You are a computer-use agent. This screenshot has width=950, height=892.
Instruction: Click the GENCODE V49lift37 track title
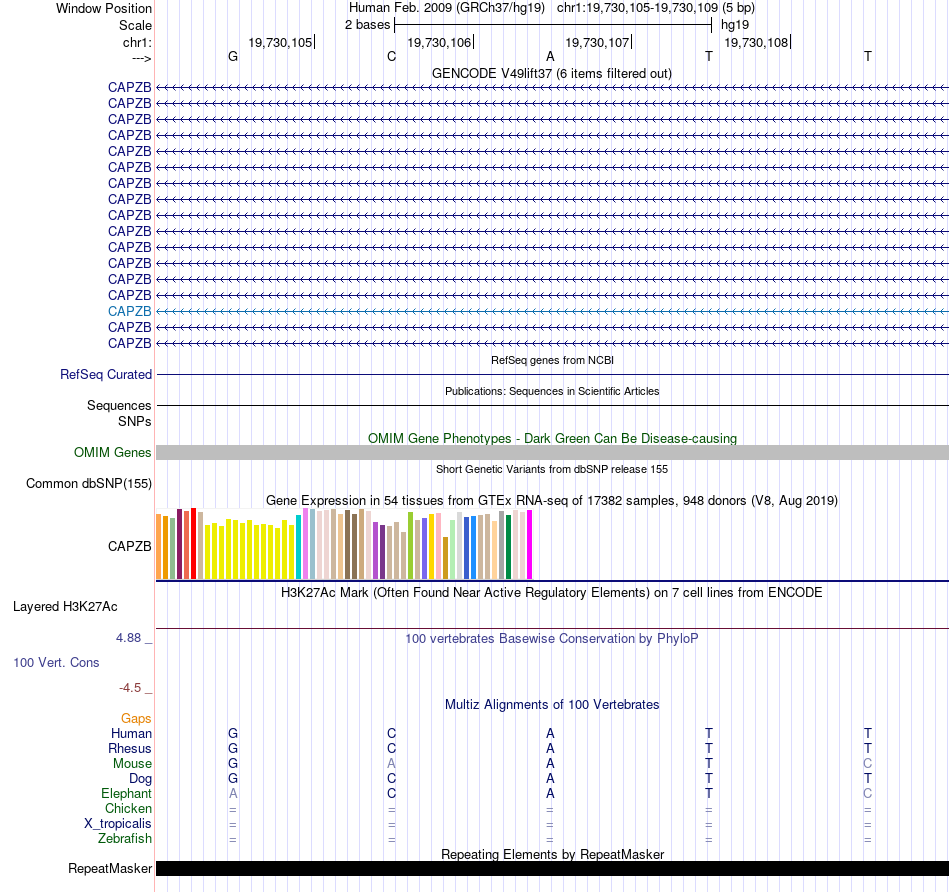(x=552, y=73)
